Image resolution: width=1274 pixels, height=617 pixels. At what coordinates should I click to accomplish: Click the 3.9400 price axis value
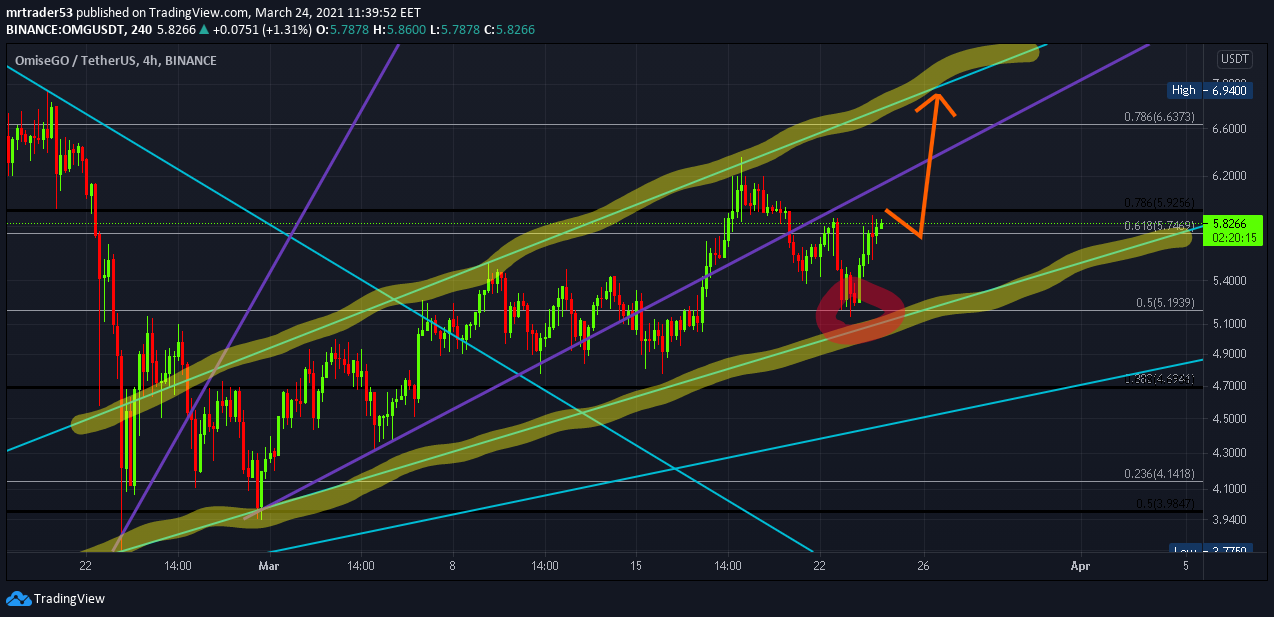[x=1228, y=520]
